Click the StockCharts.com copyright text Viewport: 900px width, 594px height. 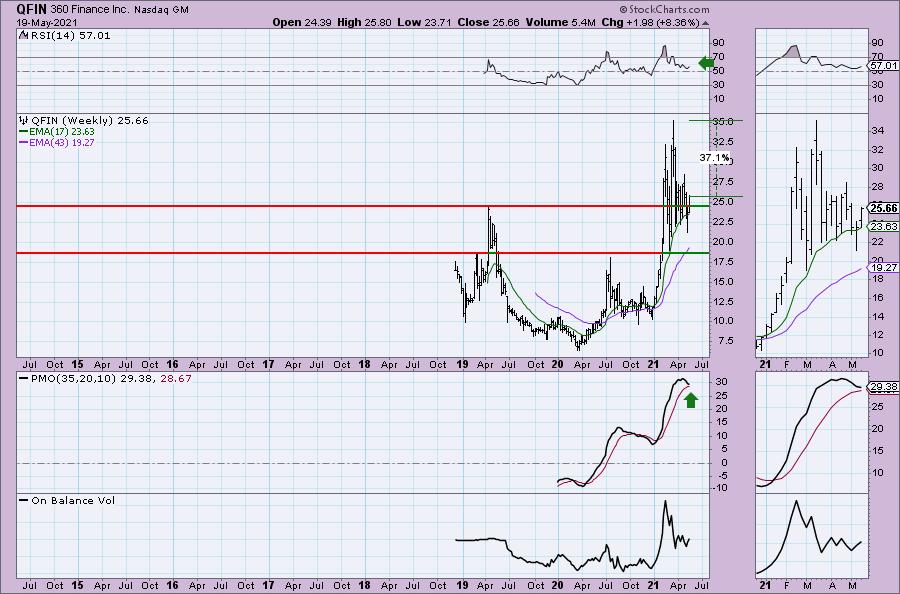[664, 9]
